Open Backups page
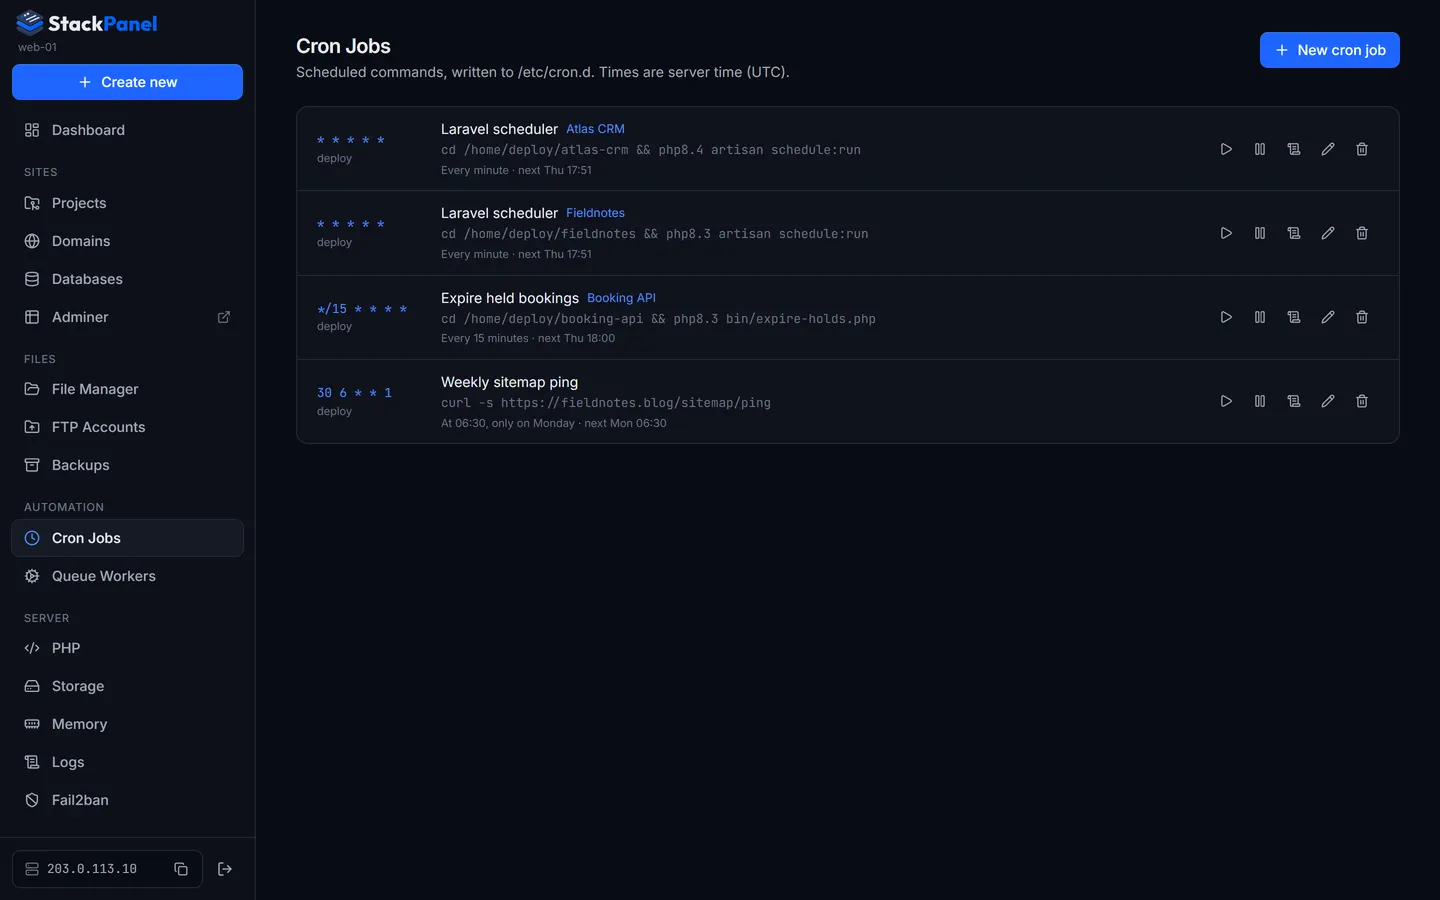This screenshot has height=900, width=1440. (127, 465)
